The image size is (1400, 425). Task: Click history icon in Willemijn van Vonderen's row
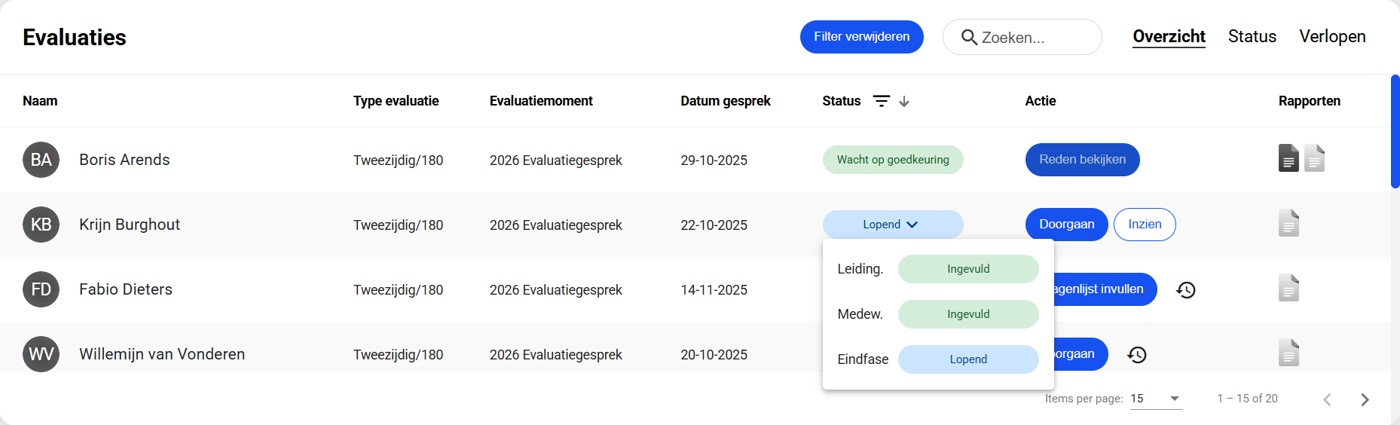point(1137,354)
